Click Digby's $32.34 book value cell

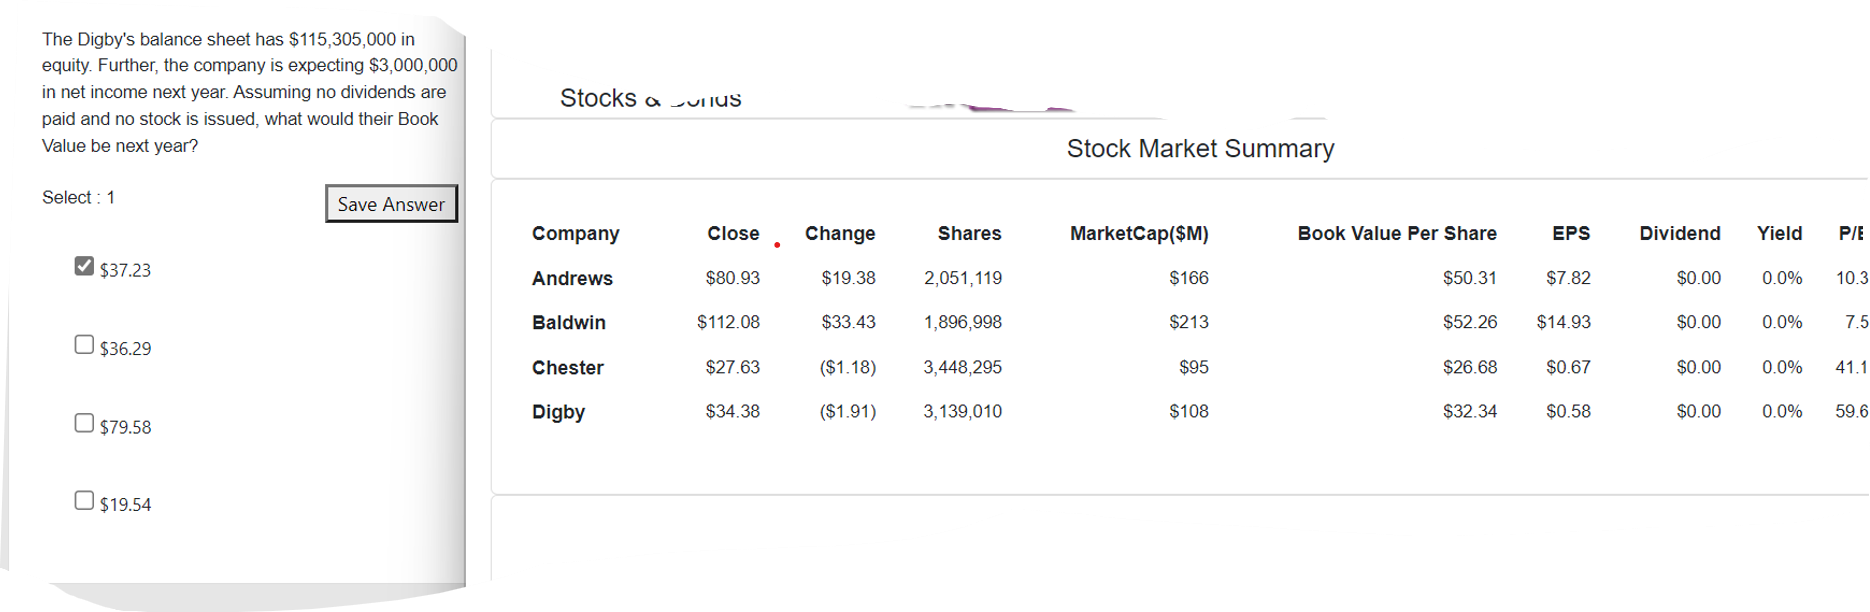(1469, 411)
